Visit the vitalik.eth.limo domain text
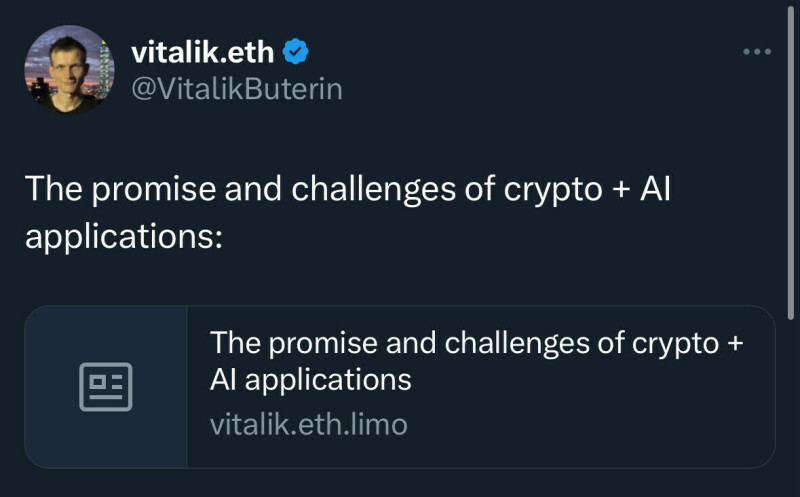800x497 pixels. click(x=309, y=424)
